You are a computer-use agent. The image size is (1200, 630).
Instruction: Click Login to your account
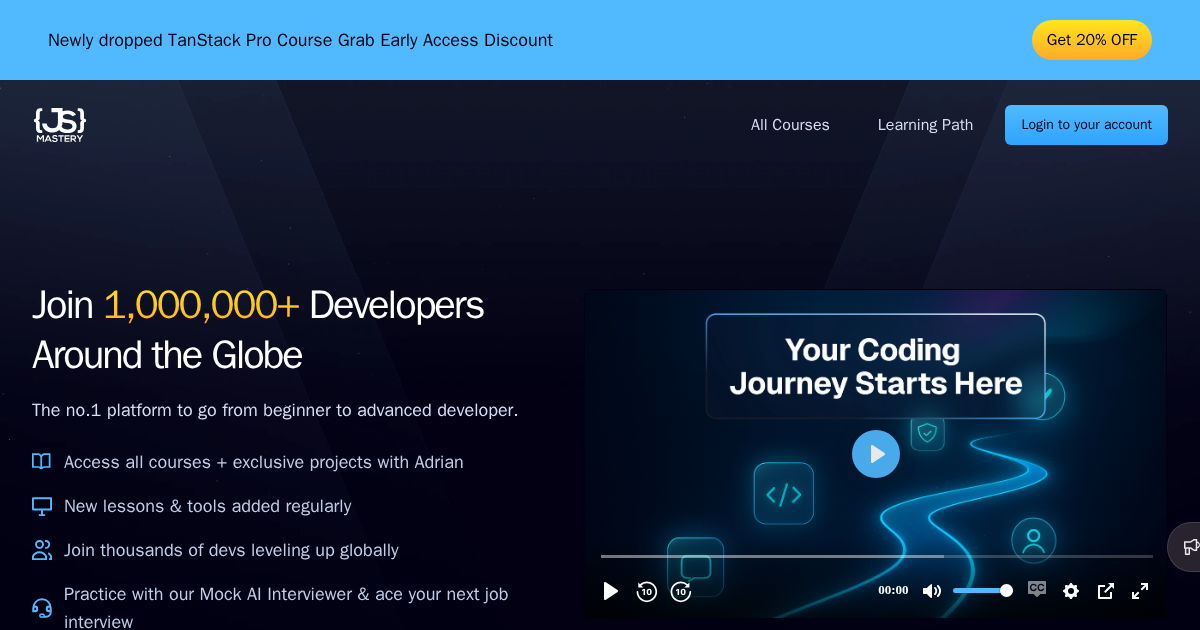(1086, 125)
